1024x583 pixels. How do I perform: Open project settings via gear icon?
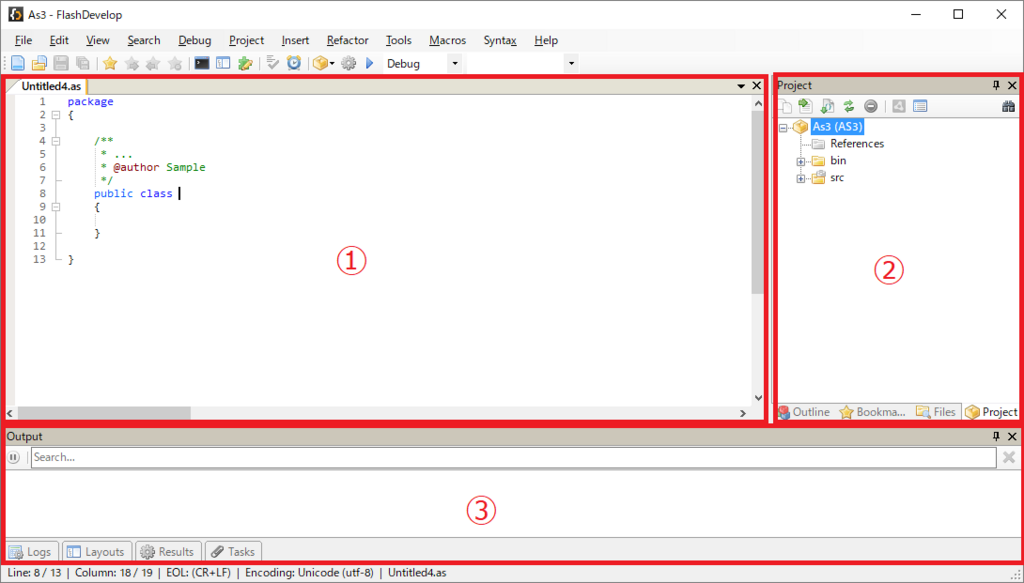(x=349, y=63)
